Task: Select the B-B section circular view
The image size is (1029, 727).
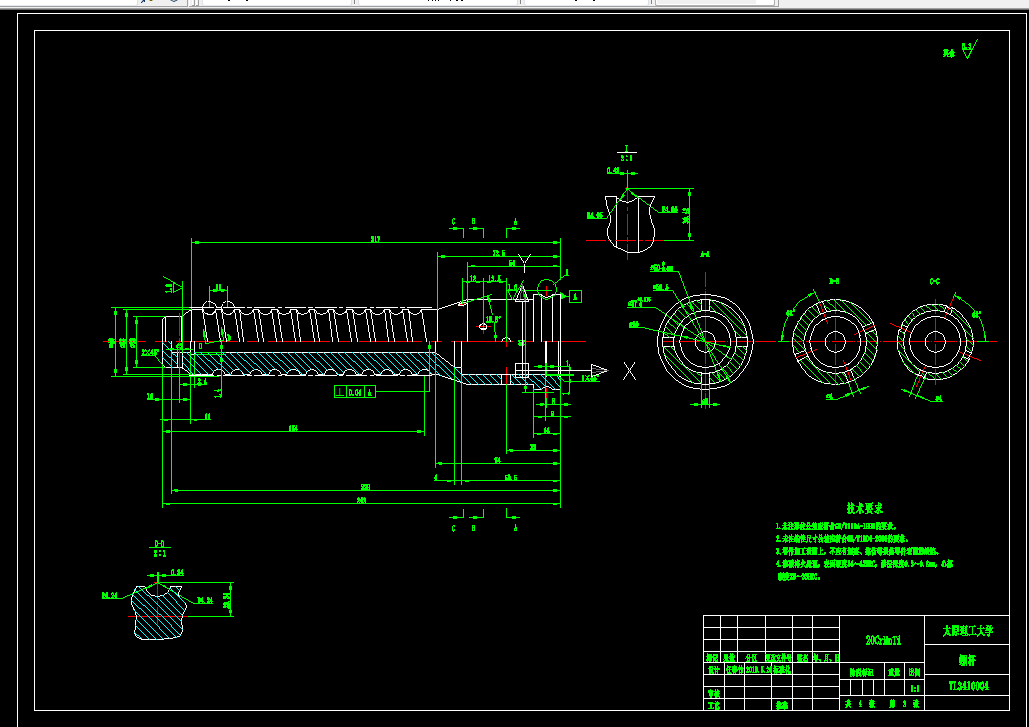Action: [x=835, y=342]
